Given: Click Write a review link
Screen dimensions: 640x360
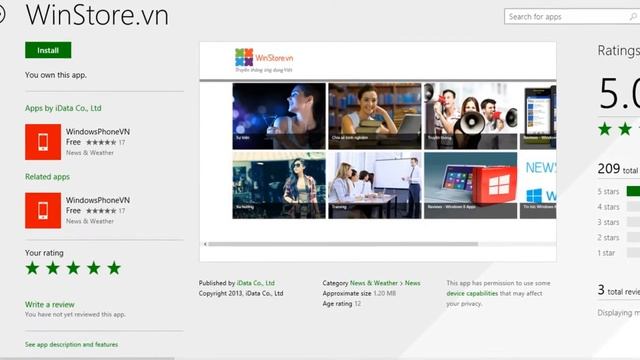Looking at the screenshot, I should tap(50, 304).
